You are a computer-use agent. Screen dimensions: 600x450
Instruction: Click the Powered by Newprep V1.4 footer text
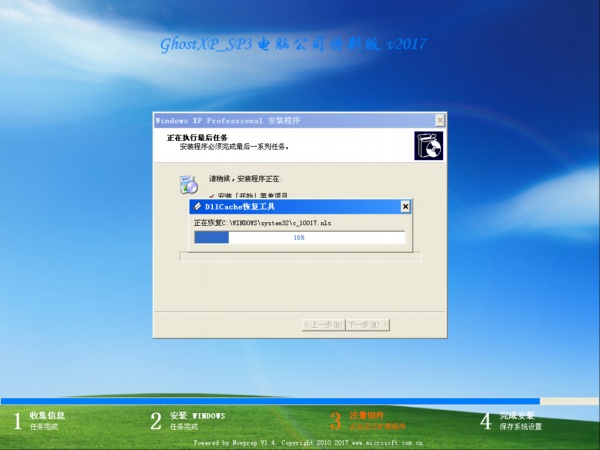308,443
